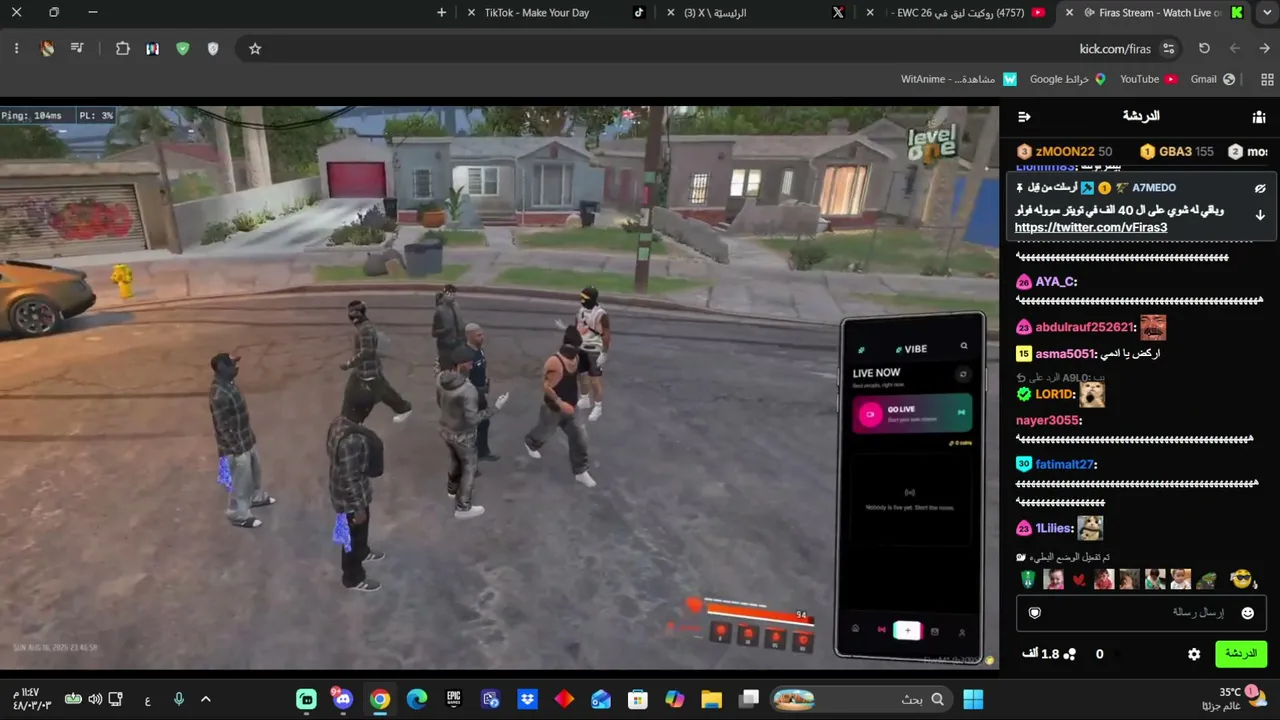1280x720 pixels.
Task: Click the A7MEDO name in pinned message
Action: pos(1154,188)
